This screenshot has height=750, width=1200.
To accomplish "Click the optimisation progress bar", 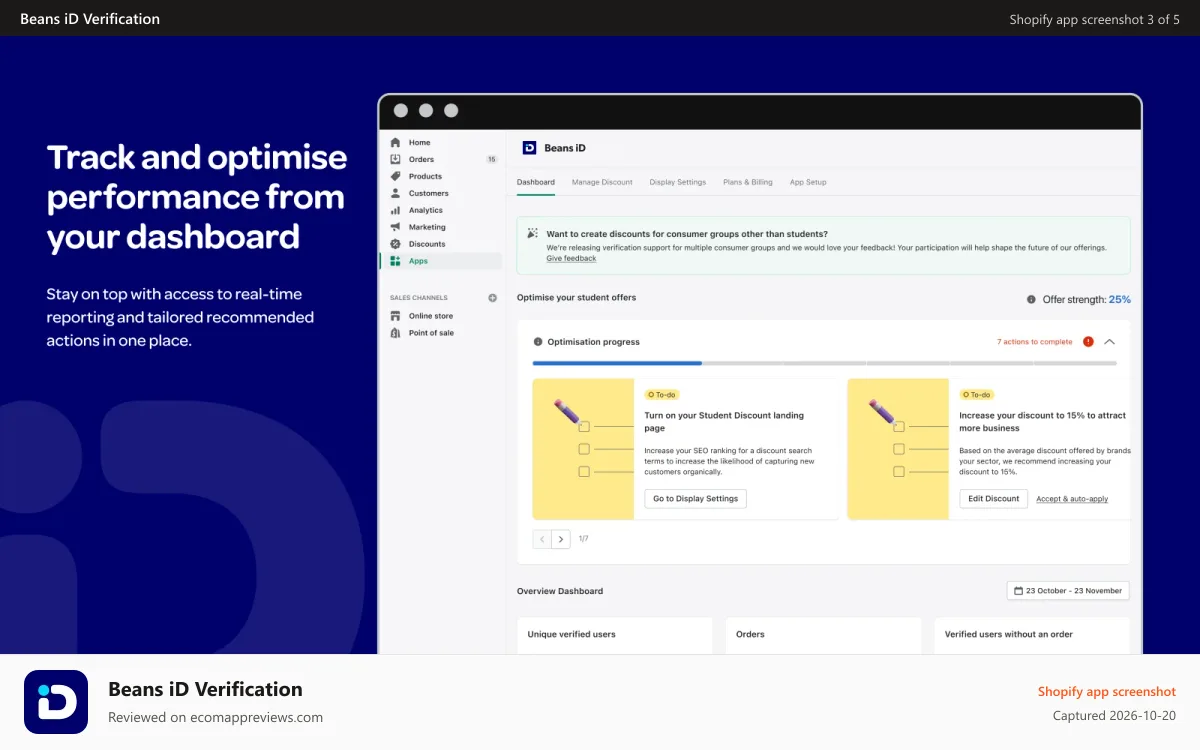I will pyautogui.click(x=824, y=363).
